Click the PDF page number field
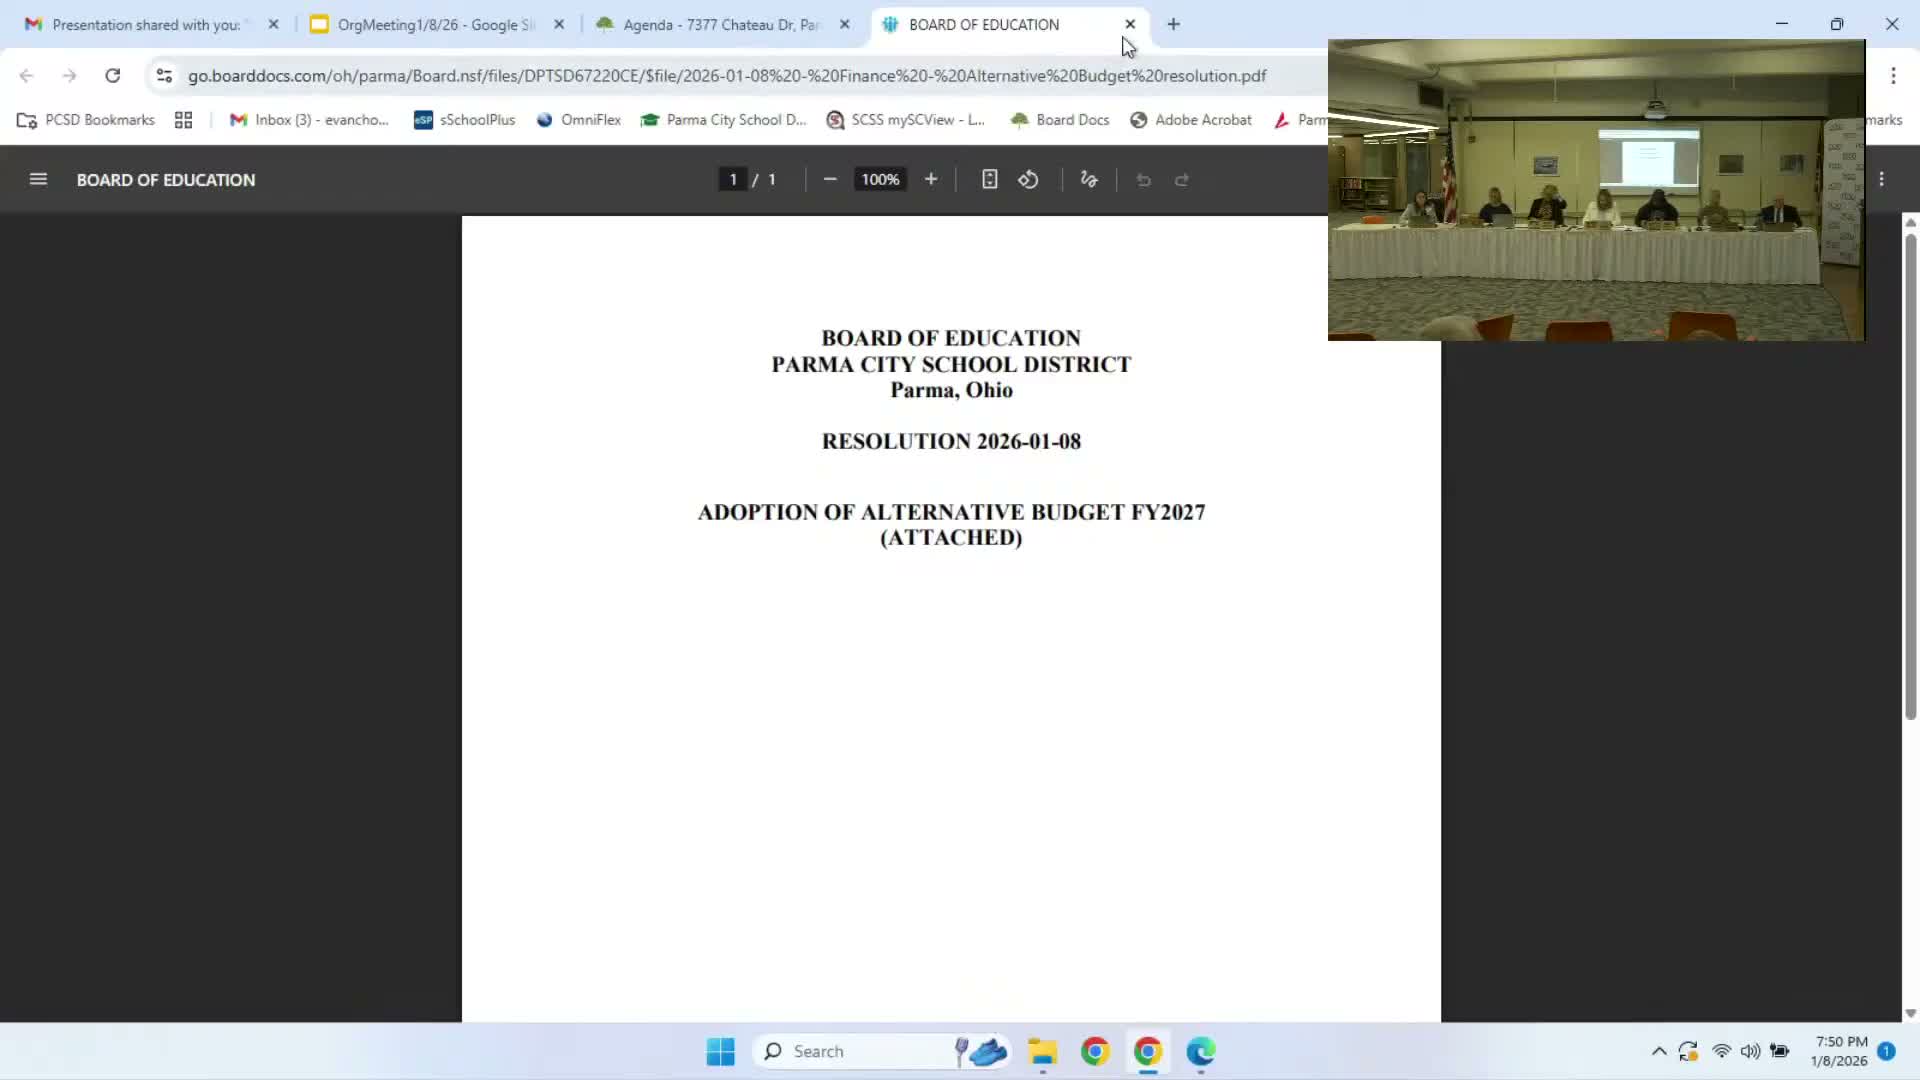 coord(733,180)
